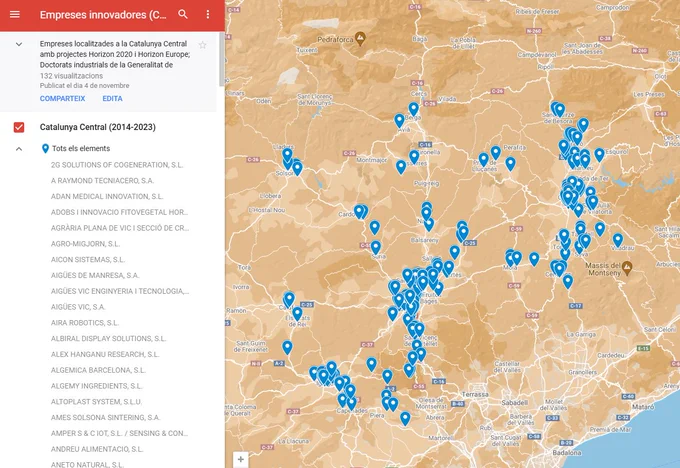Select AICON SISTEMAS, S.L.

(x=88, y=259)
